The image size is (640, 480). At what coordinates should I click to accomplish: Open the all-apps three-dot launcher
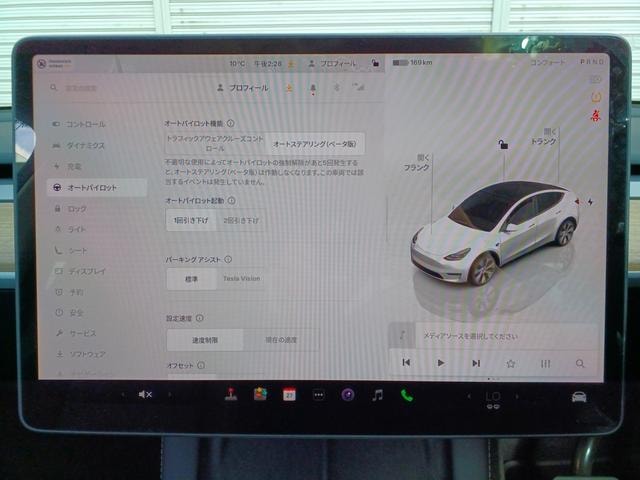click(319, 395)
